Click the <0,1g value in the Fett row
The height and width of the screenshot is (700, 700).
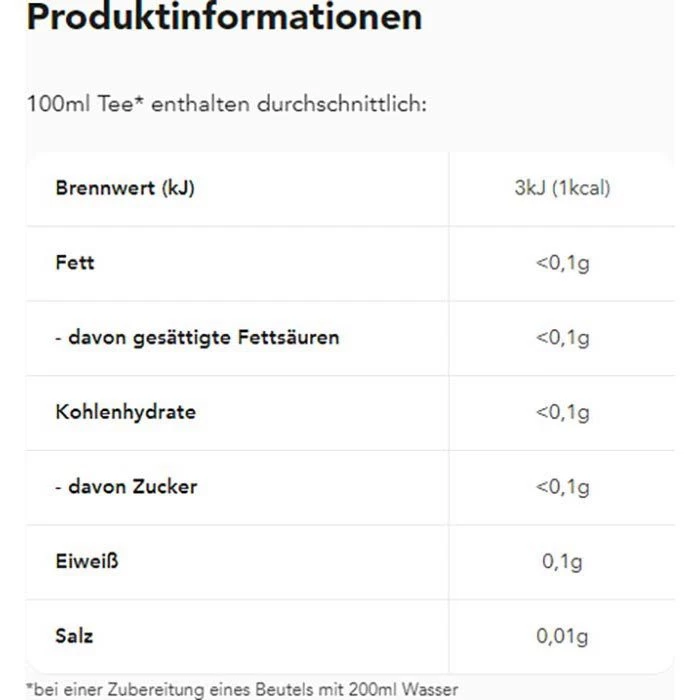click(x=562, y=263)
